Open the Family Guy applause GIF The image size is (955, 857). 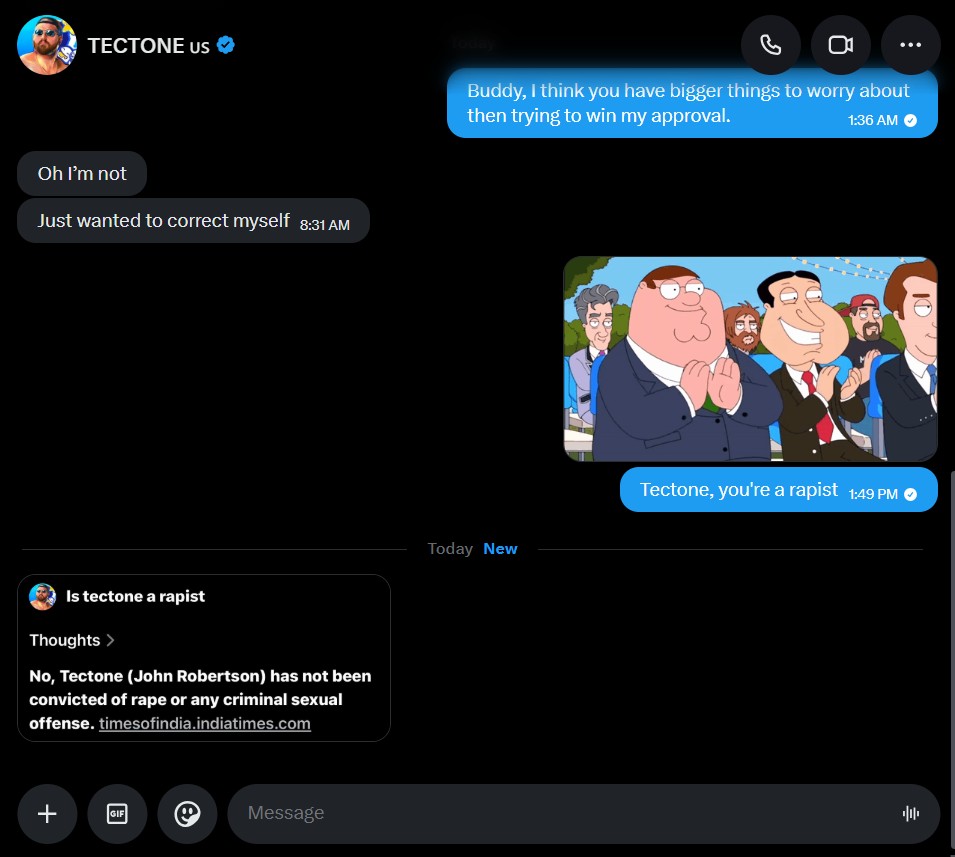click(750, 359)
